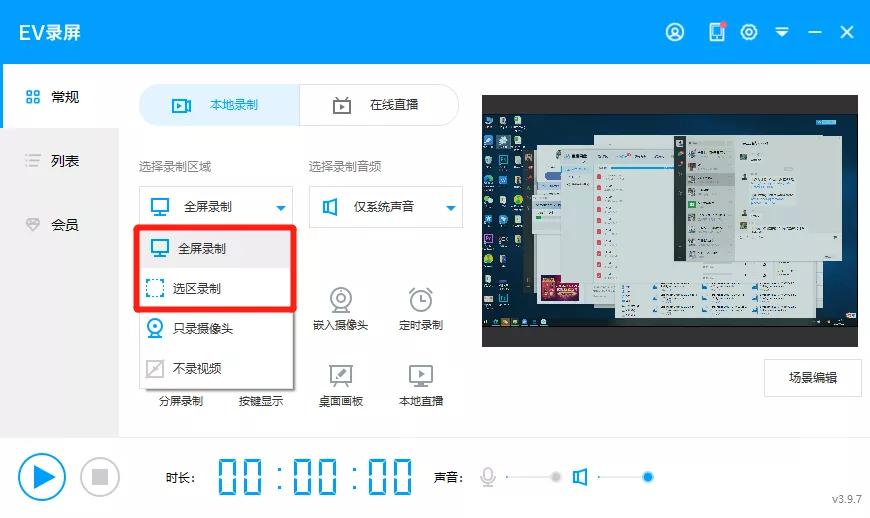This screenshot has height=518, width=870.
Task: Click the 时长 label
Action: [180, 478]
